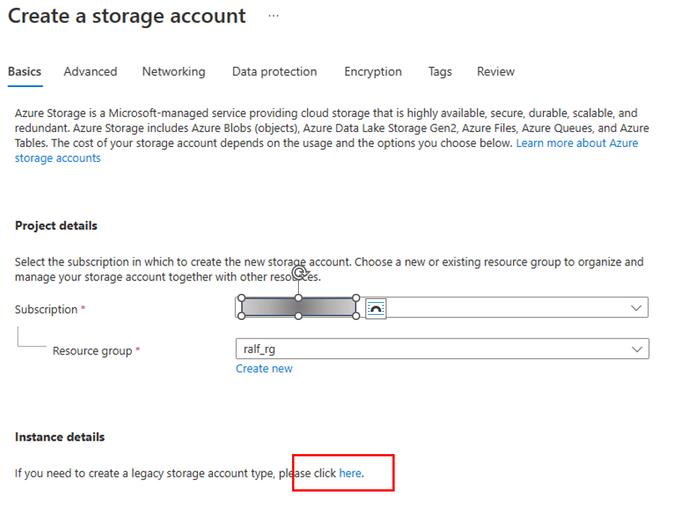
Task: Click the redacted subscription name box
Action: click(298, 308)
